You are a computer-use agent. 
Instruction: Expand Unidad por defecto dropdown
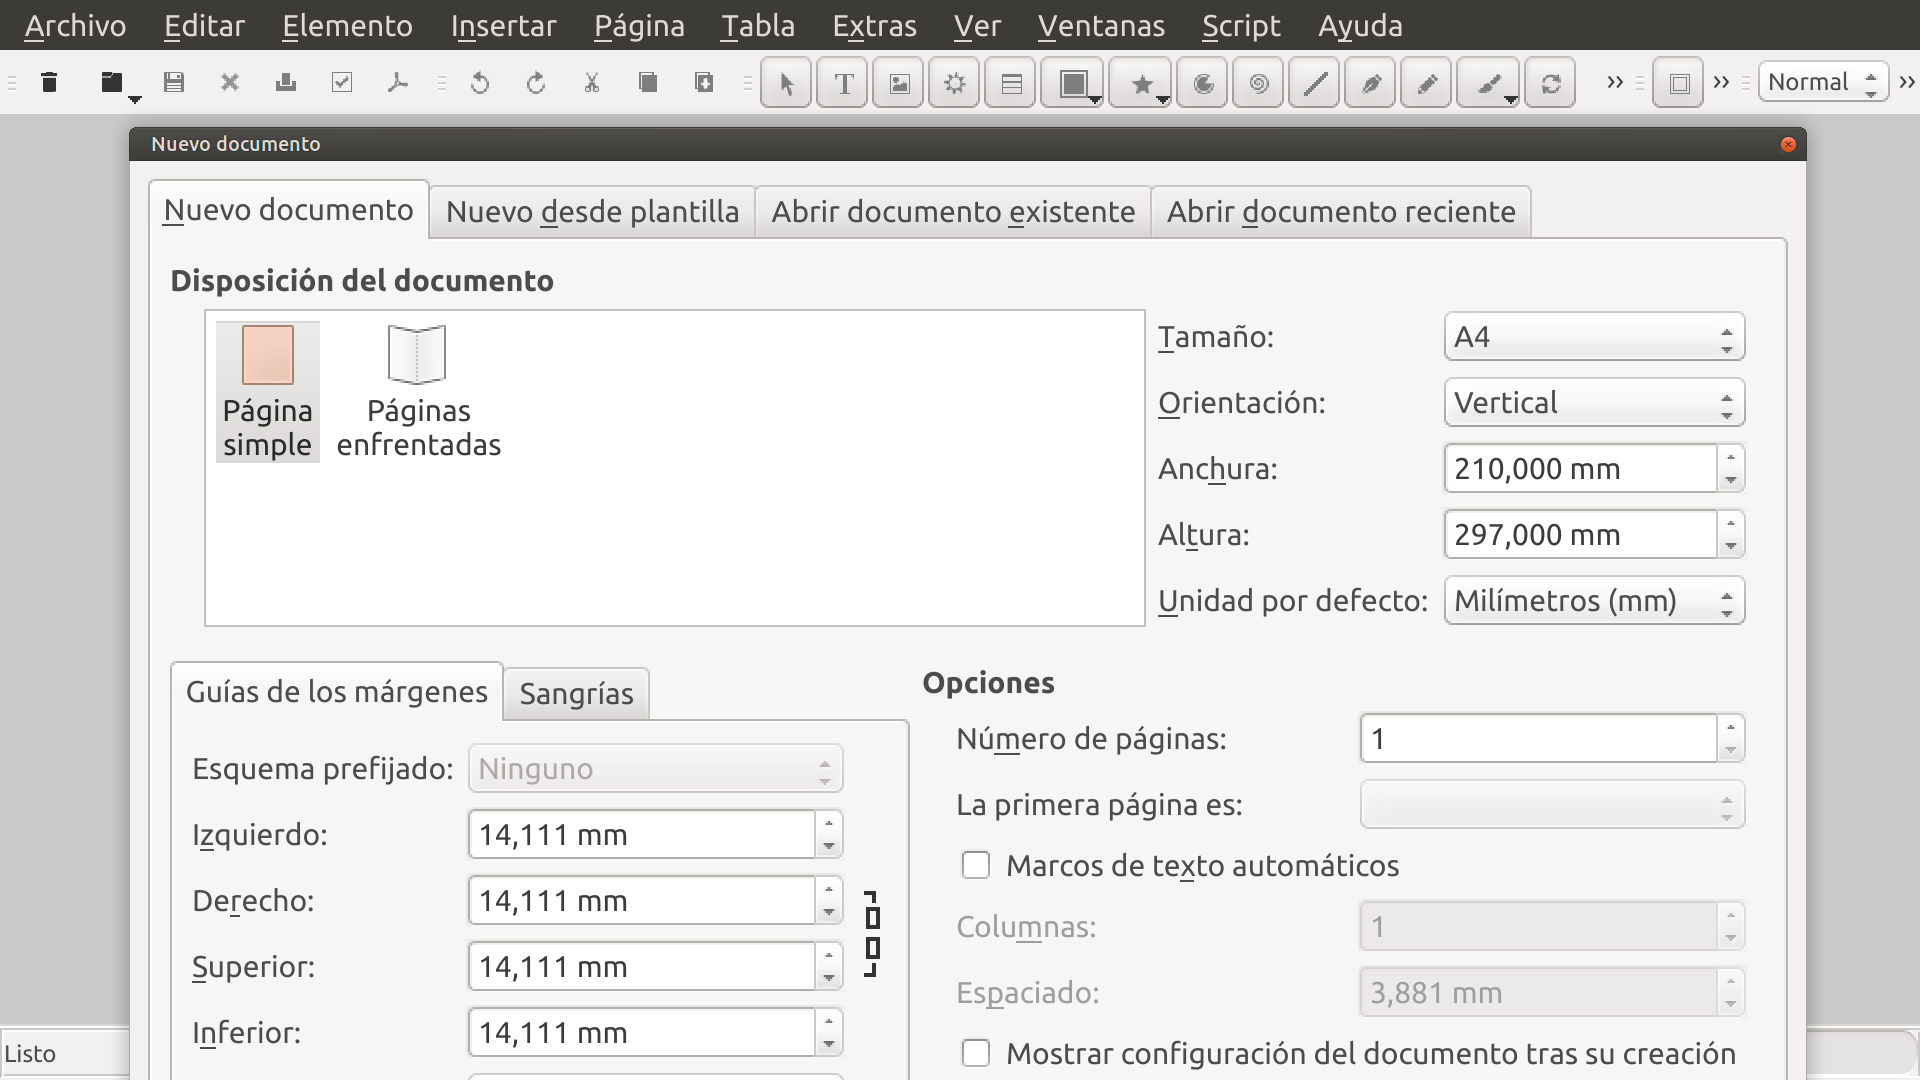click(1594, 601)
